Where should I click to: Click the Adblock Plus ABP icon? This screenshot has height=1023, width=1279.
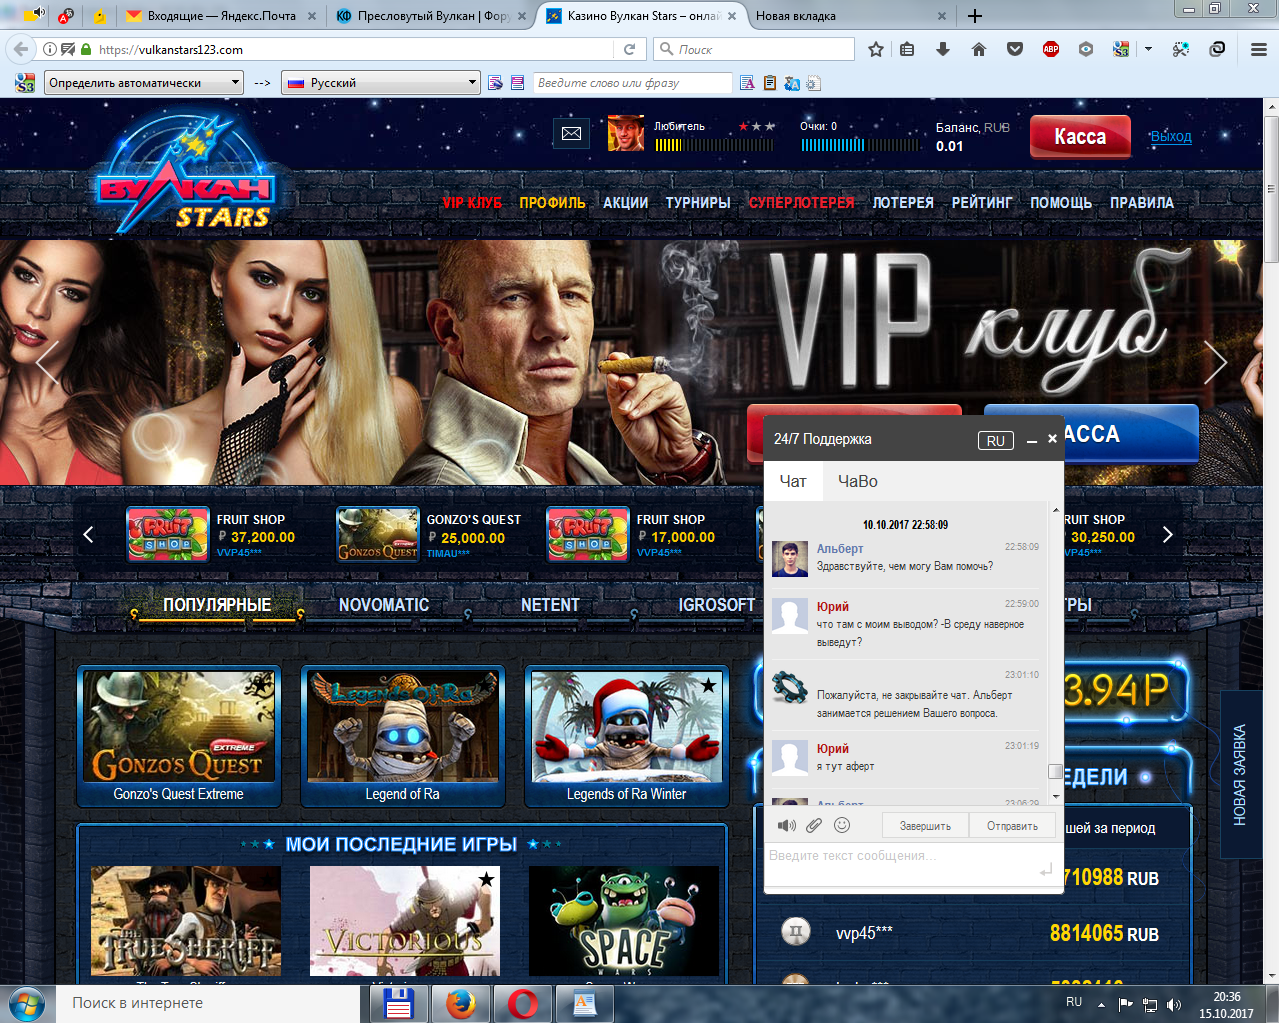point(1050,49)
